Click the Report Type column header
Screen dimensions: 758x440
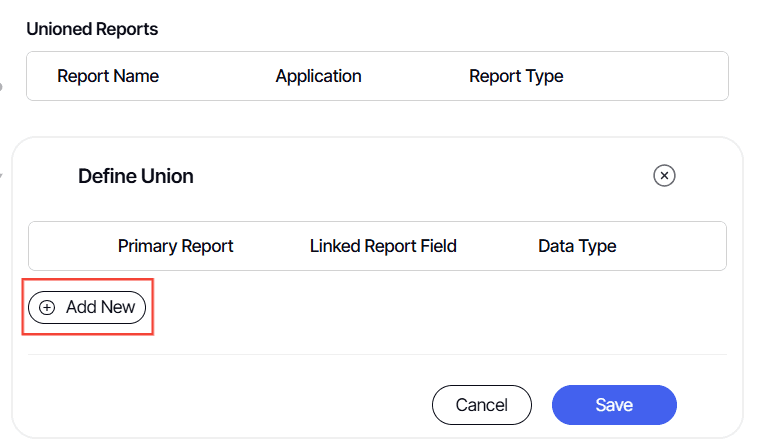[516, 76]
